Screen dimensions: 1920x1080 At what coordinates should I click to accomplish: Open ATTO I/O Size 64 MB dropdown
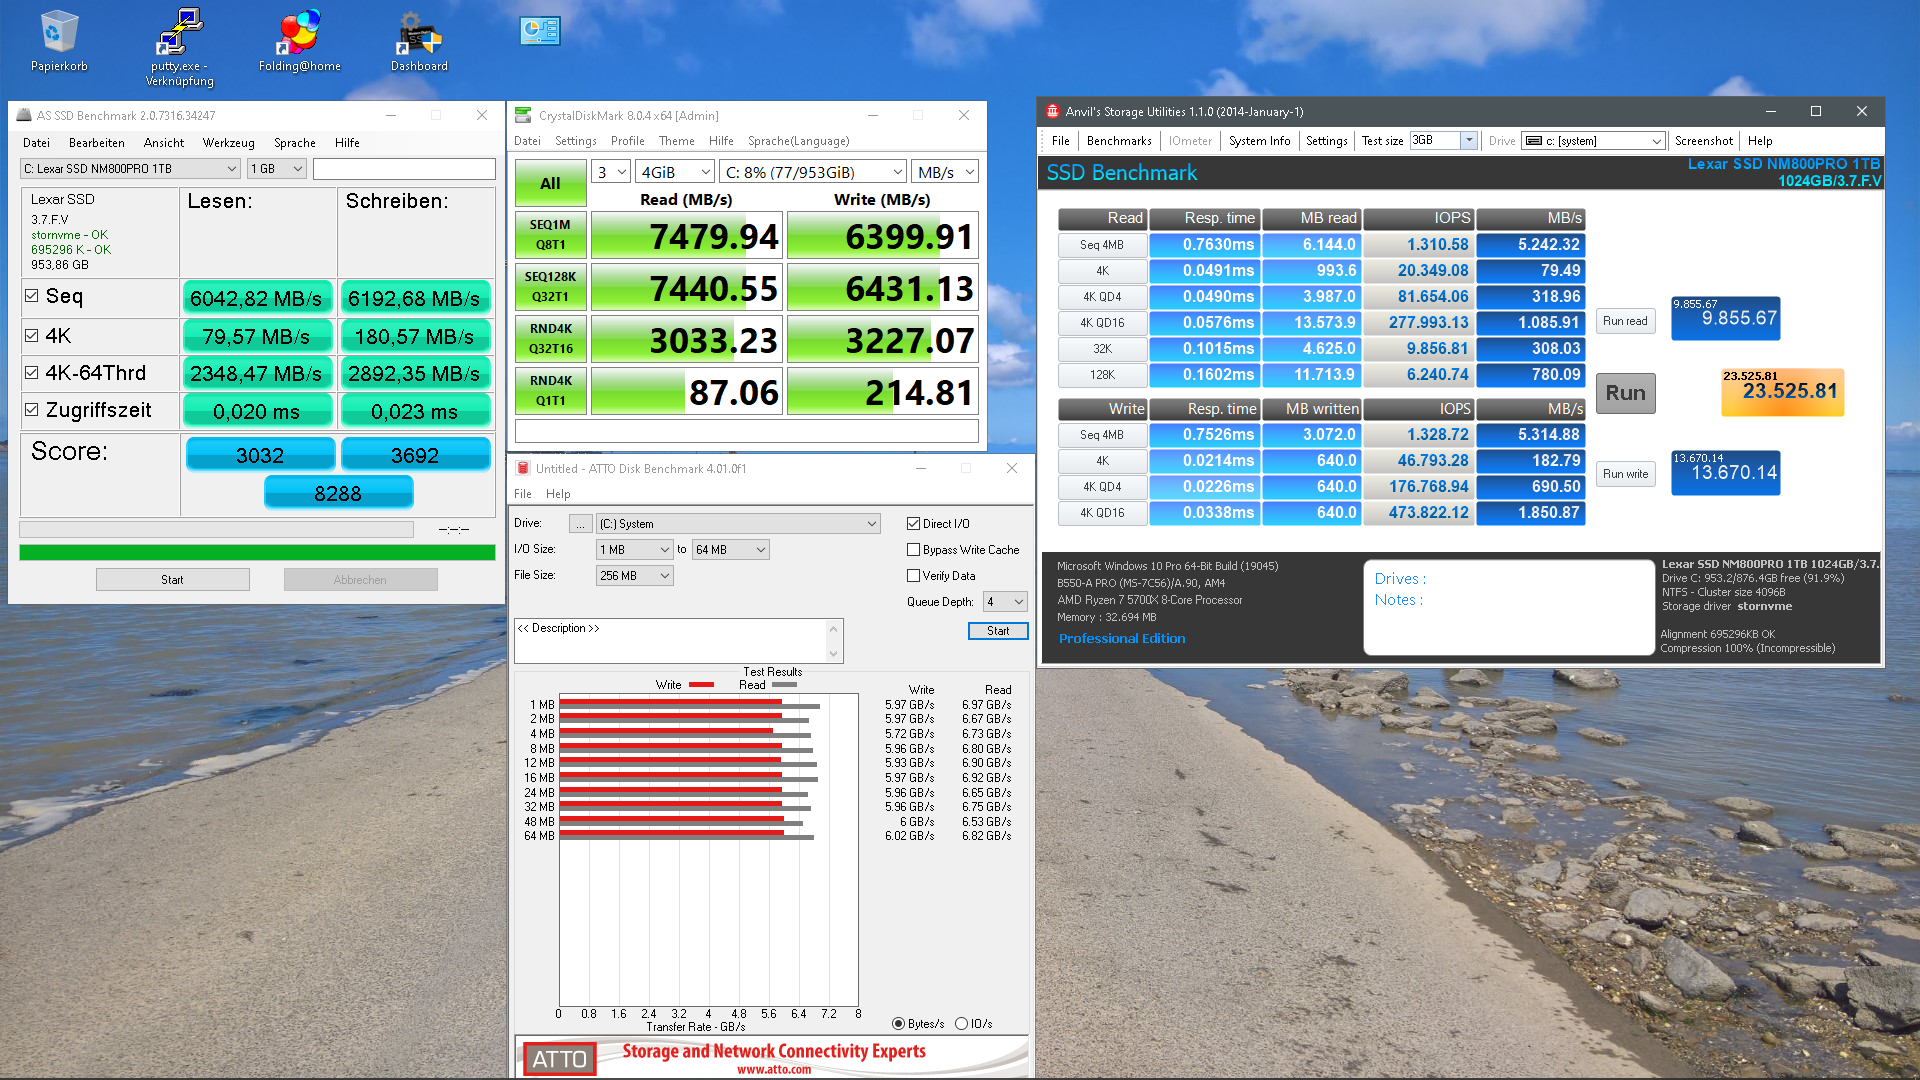[731, 550]
